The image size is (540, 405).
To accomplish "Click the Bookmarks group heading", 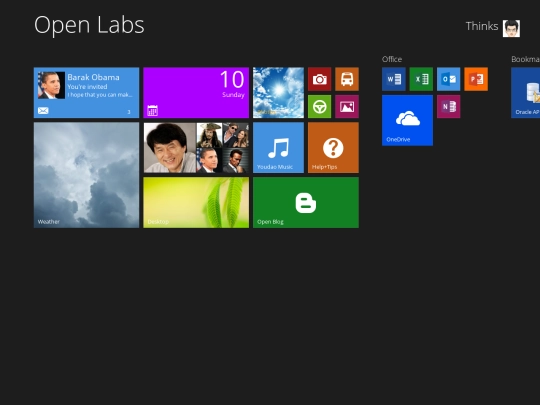I will (526, 59).
